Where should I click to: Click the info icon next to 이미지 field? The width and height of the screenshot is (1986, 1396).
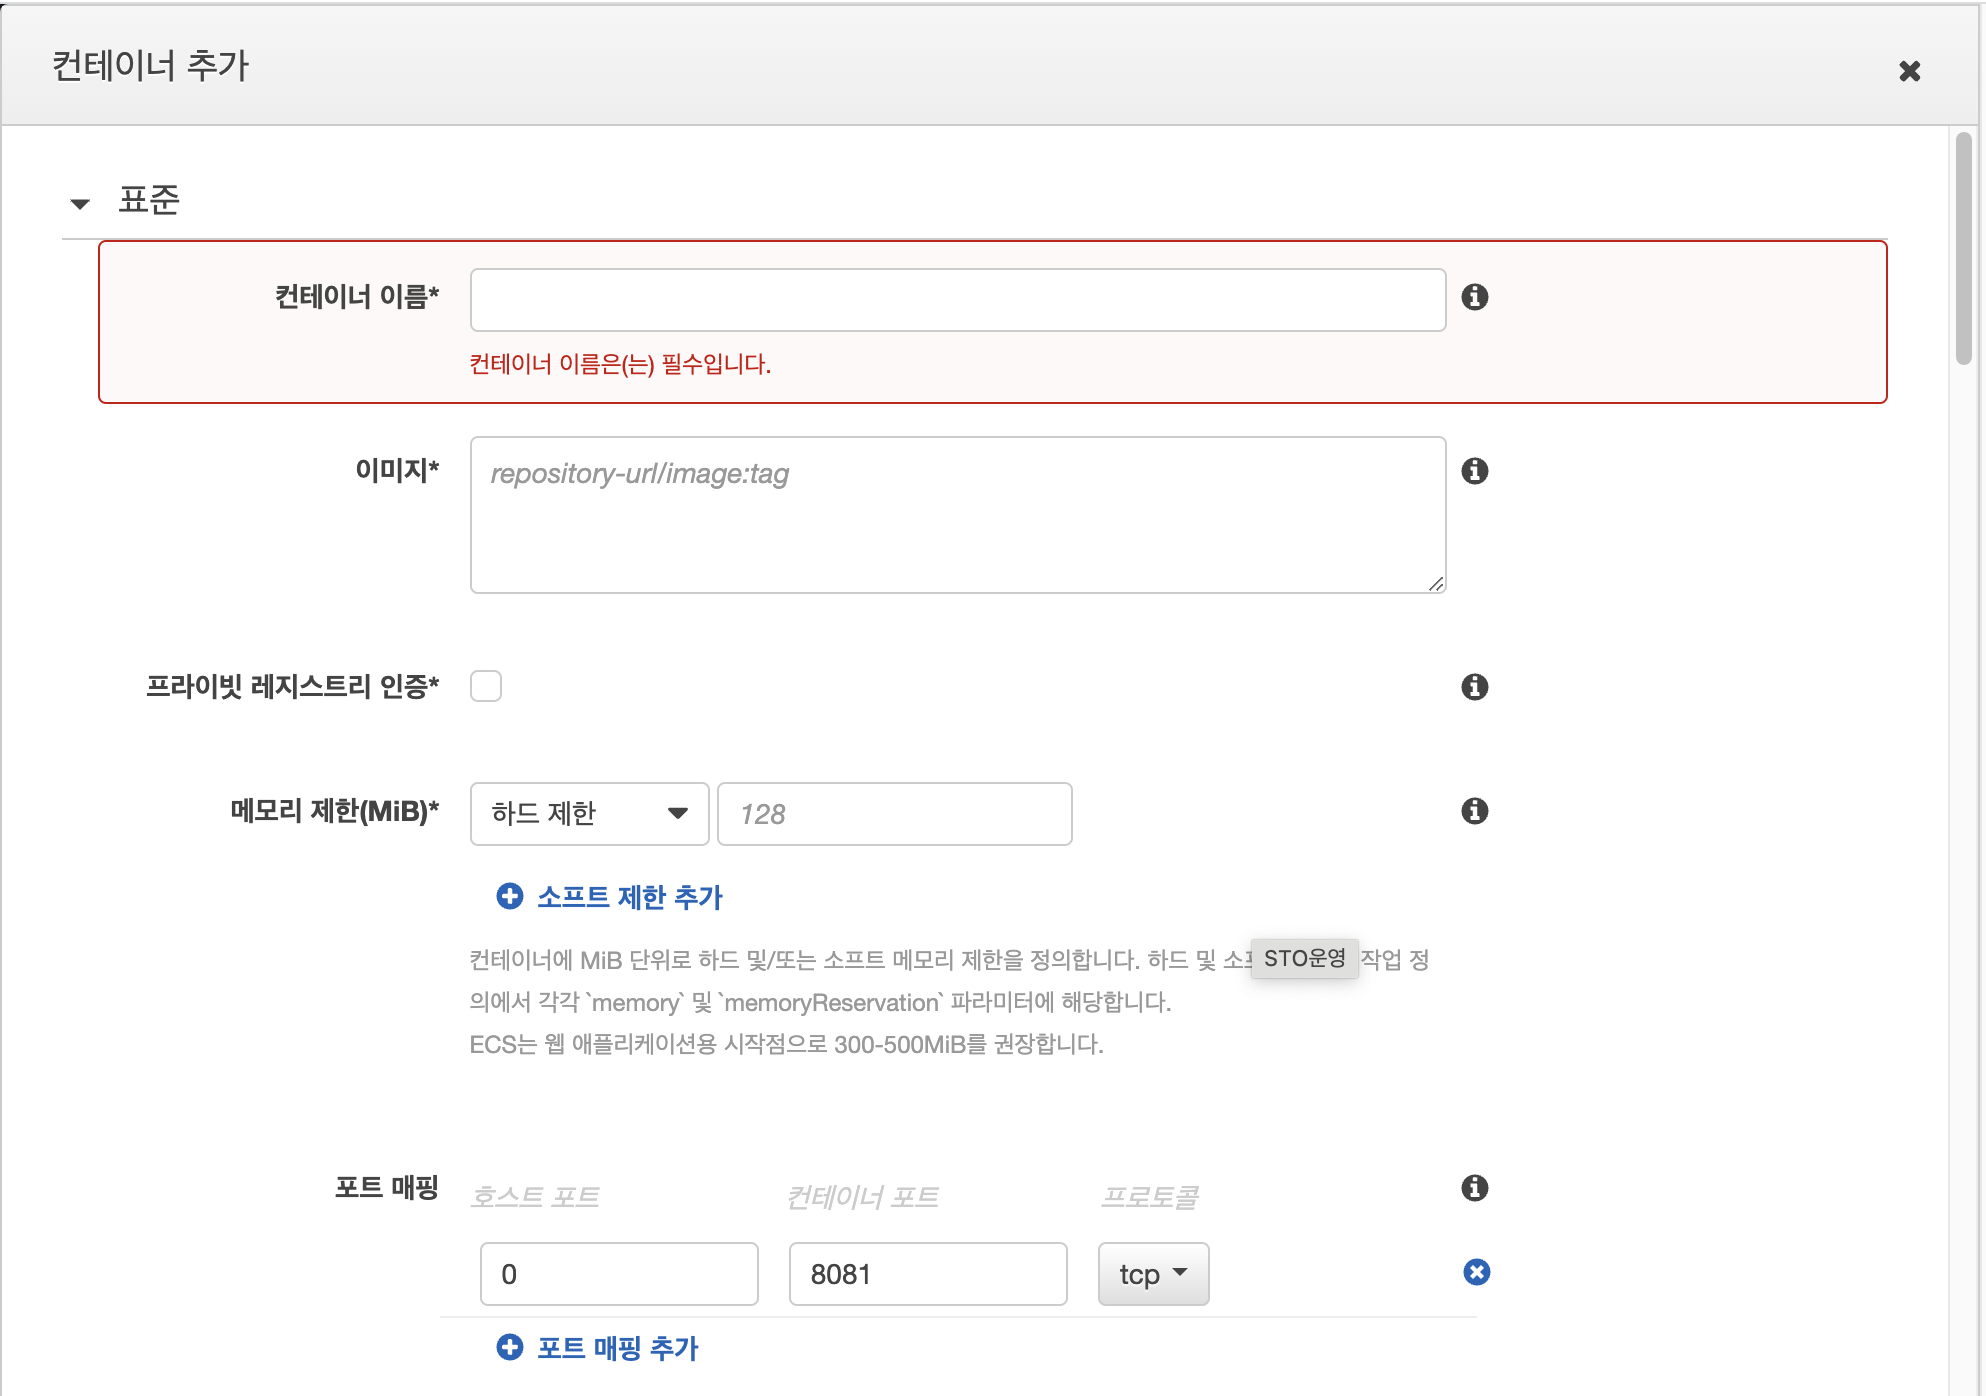(1477, 472)
